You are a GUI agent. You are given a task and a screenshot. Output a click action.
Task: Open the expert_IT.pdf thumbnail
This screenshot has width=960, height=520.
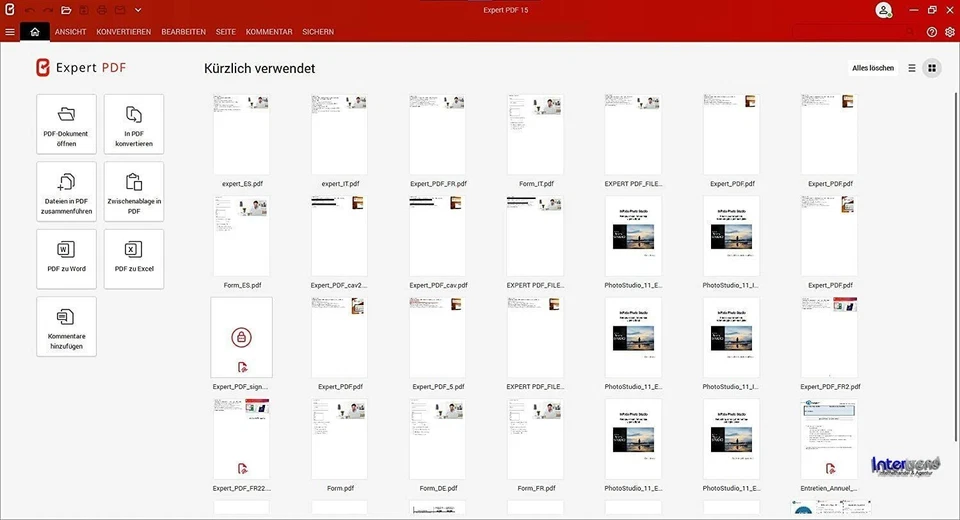[339, 134]
